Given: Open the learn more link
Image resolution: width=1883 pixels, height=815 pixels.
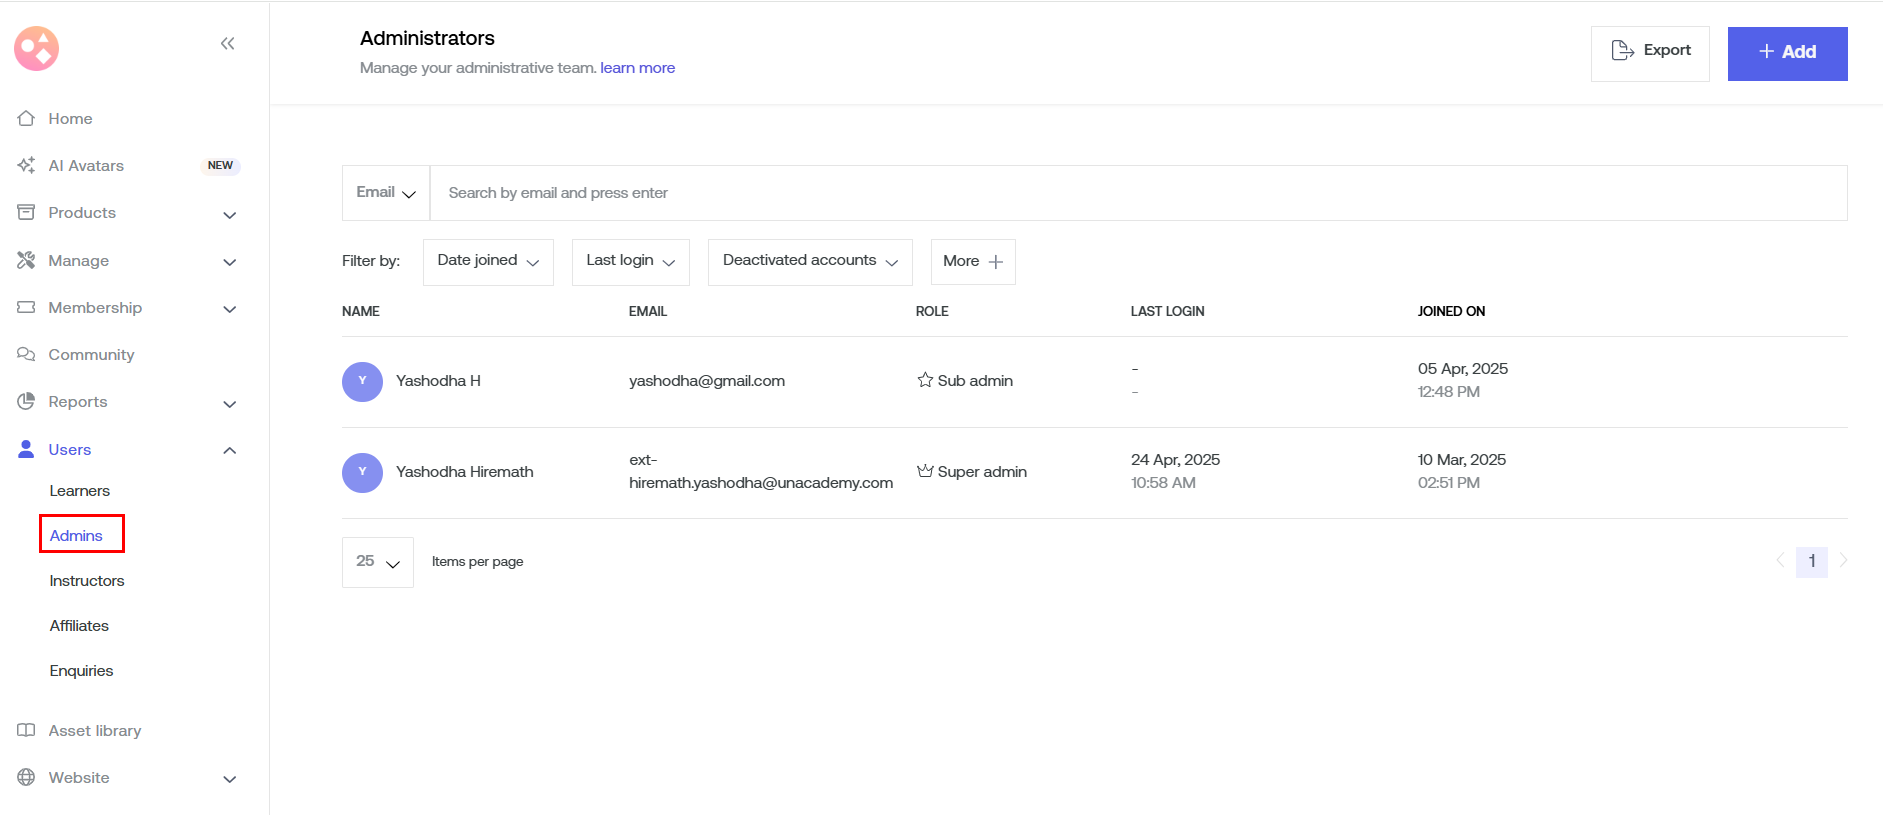Looking at the screenshot, I should pyautogui.click(x=637, y=68).
